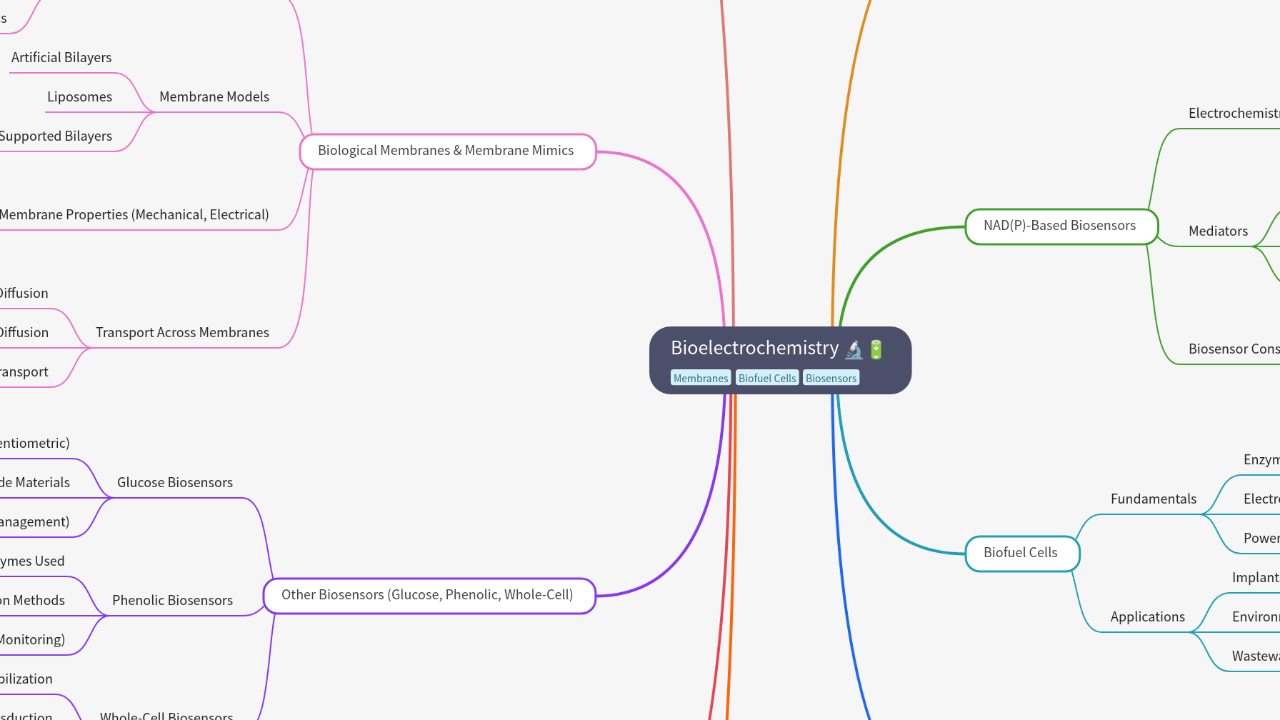Select Biological Membranes & Membrane Mimics node

tap(447, 151)
